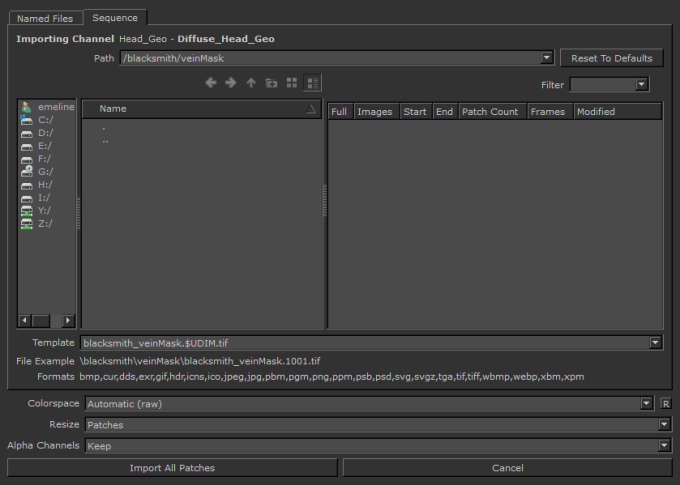The image size is (680, 485).
Task: Select the Sequence tab
Action: (x=115, y=18)
